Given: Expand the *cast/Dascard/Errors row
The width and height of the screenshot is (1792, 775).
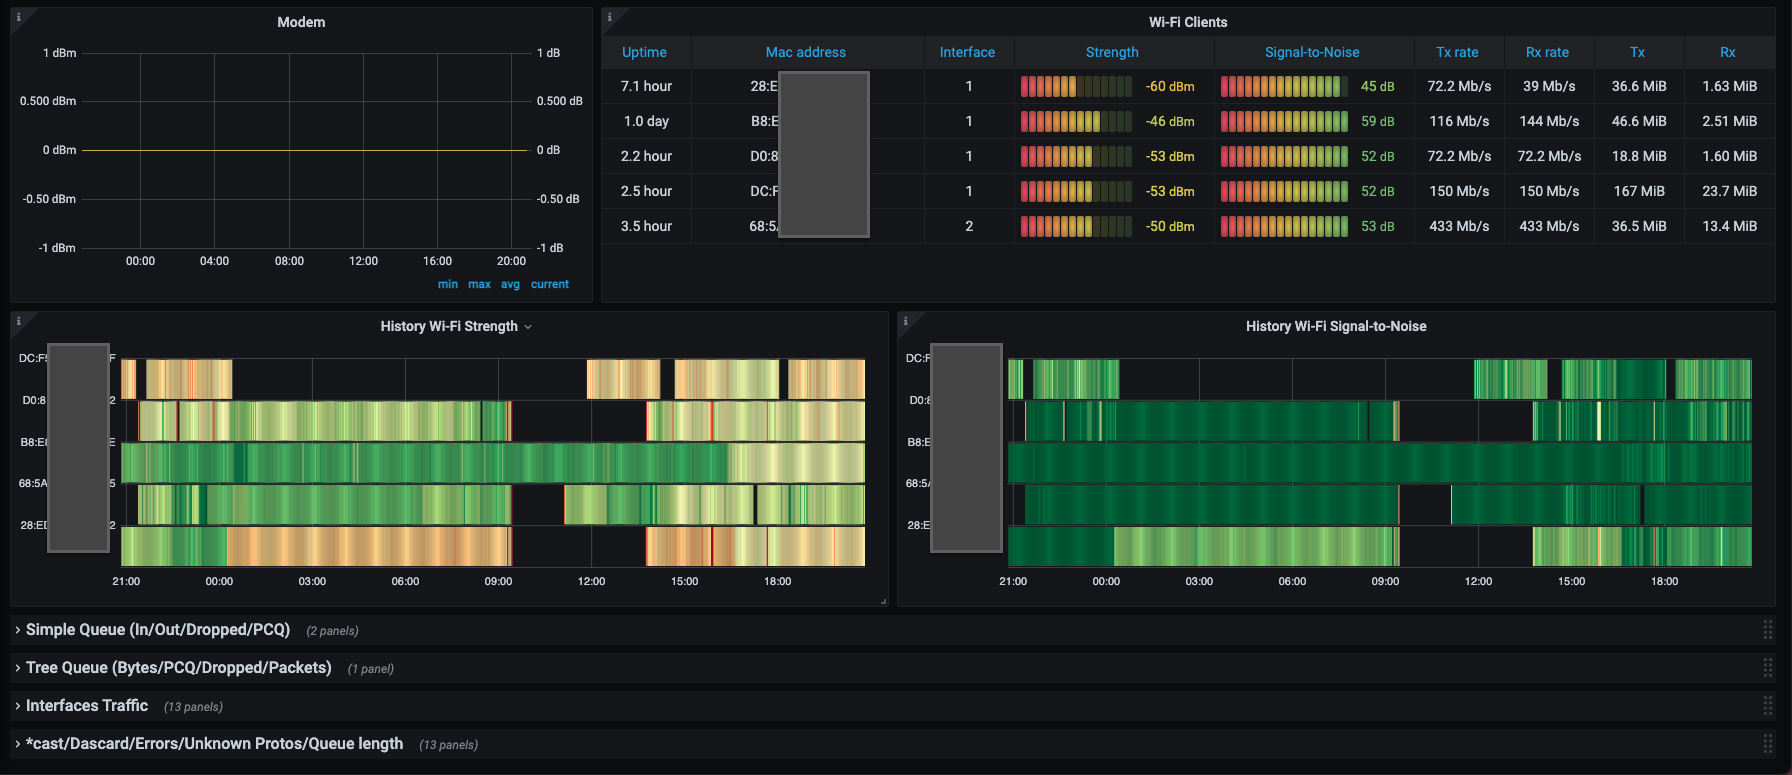Looking at the screenshot, I should coord(214,744).
